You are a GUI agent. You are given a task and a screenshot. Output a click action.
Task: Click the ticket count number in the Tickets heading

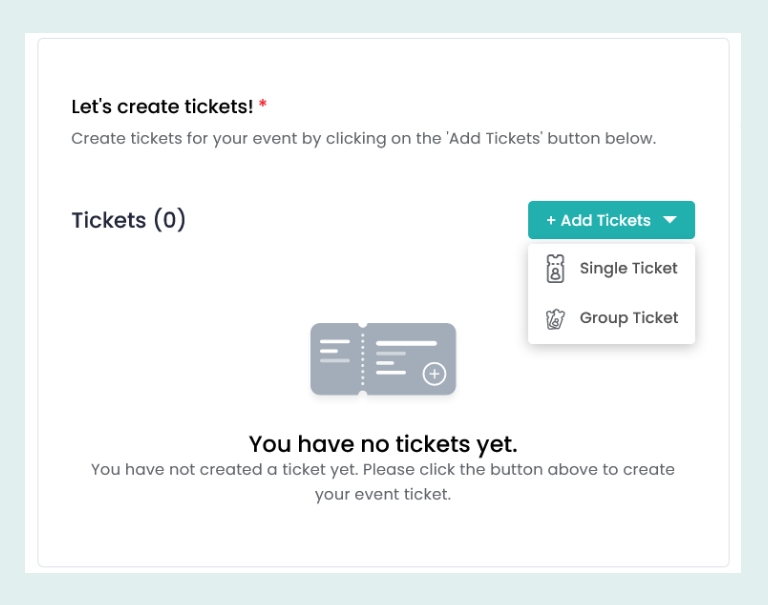[169, 220]
